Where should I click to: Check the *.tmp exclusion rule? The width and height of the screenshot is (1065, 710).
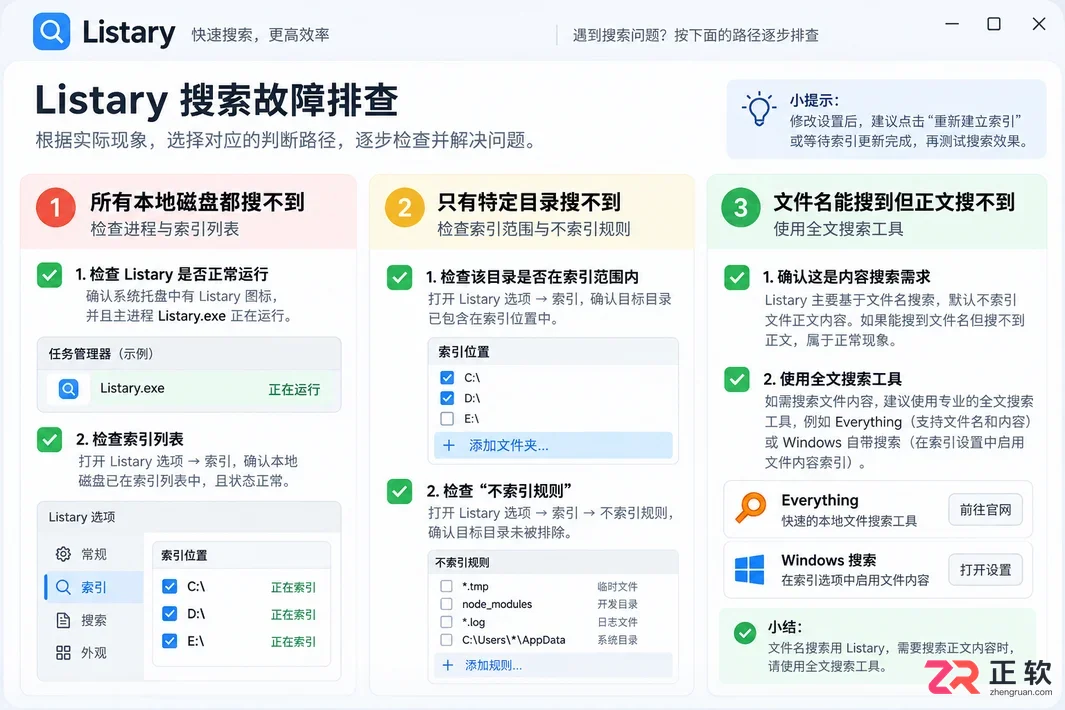[446, 586]
